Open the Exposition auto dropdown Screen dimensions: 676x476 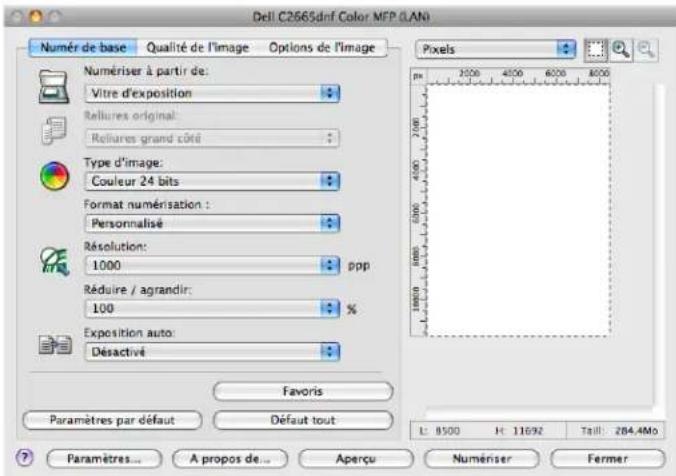pyautogui.click(x=212, y=352)
